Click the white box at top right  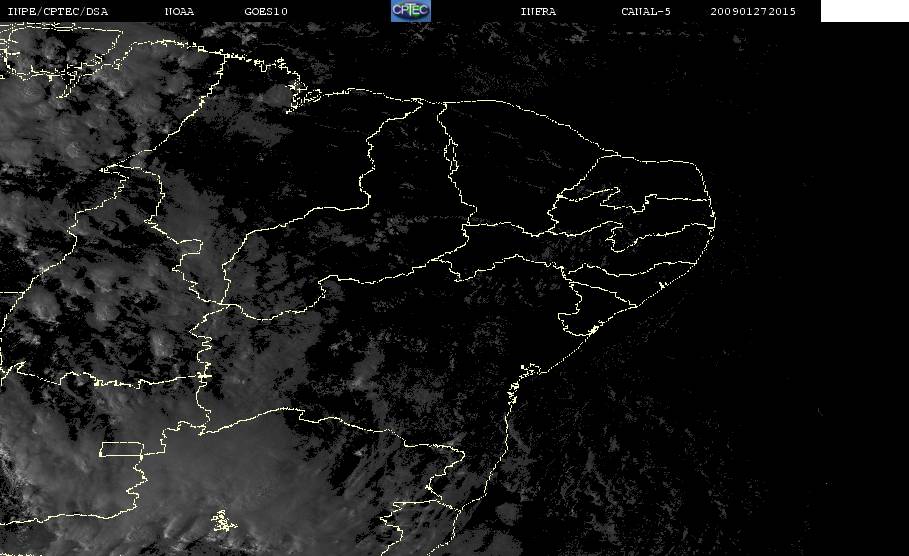865,11
